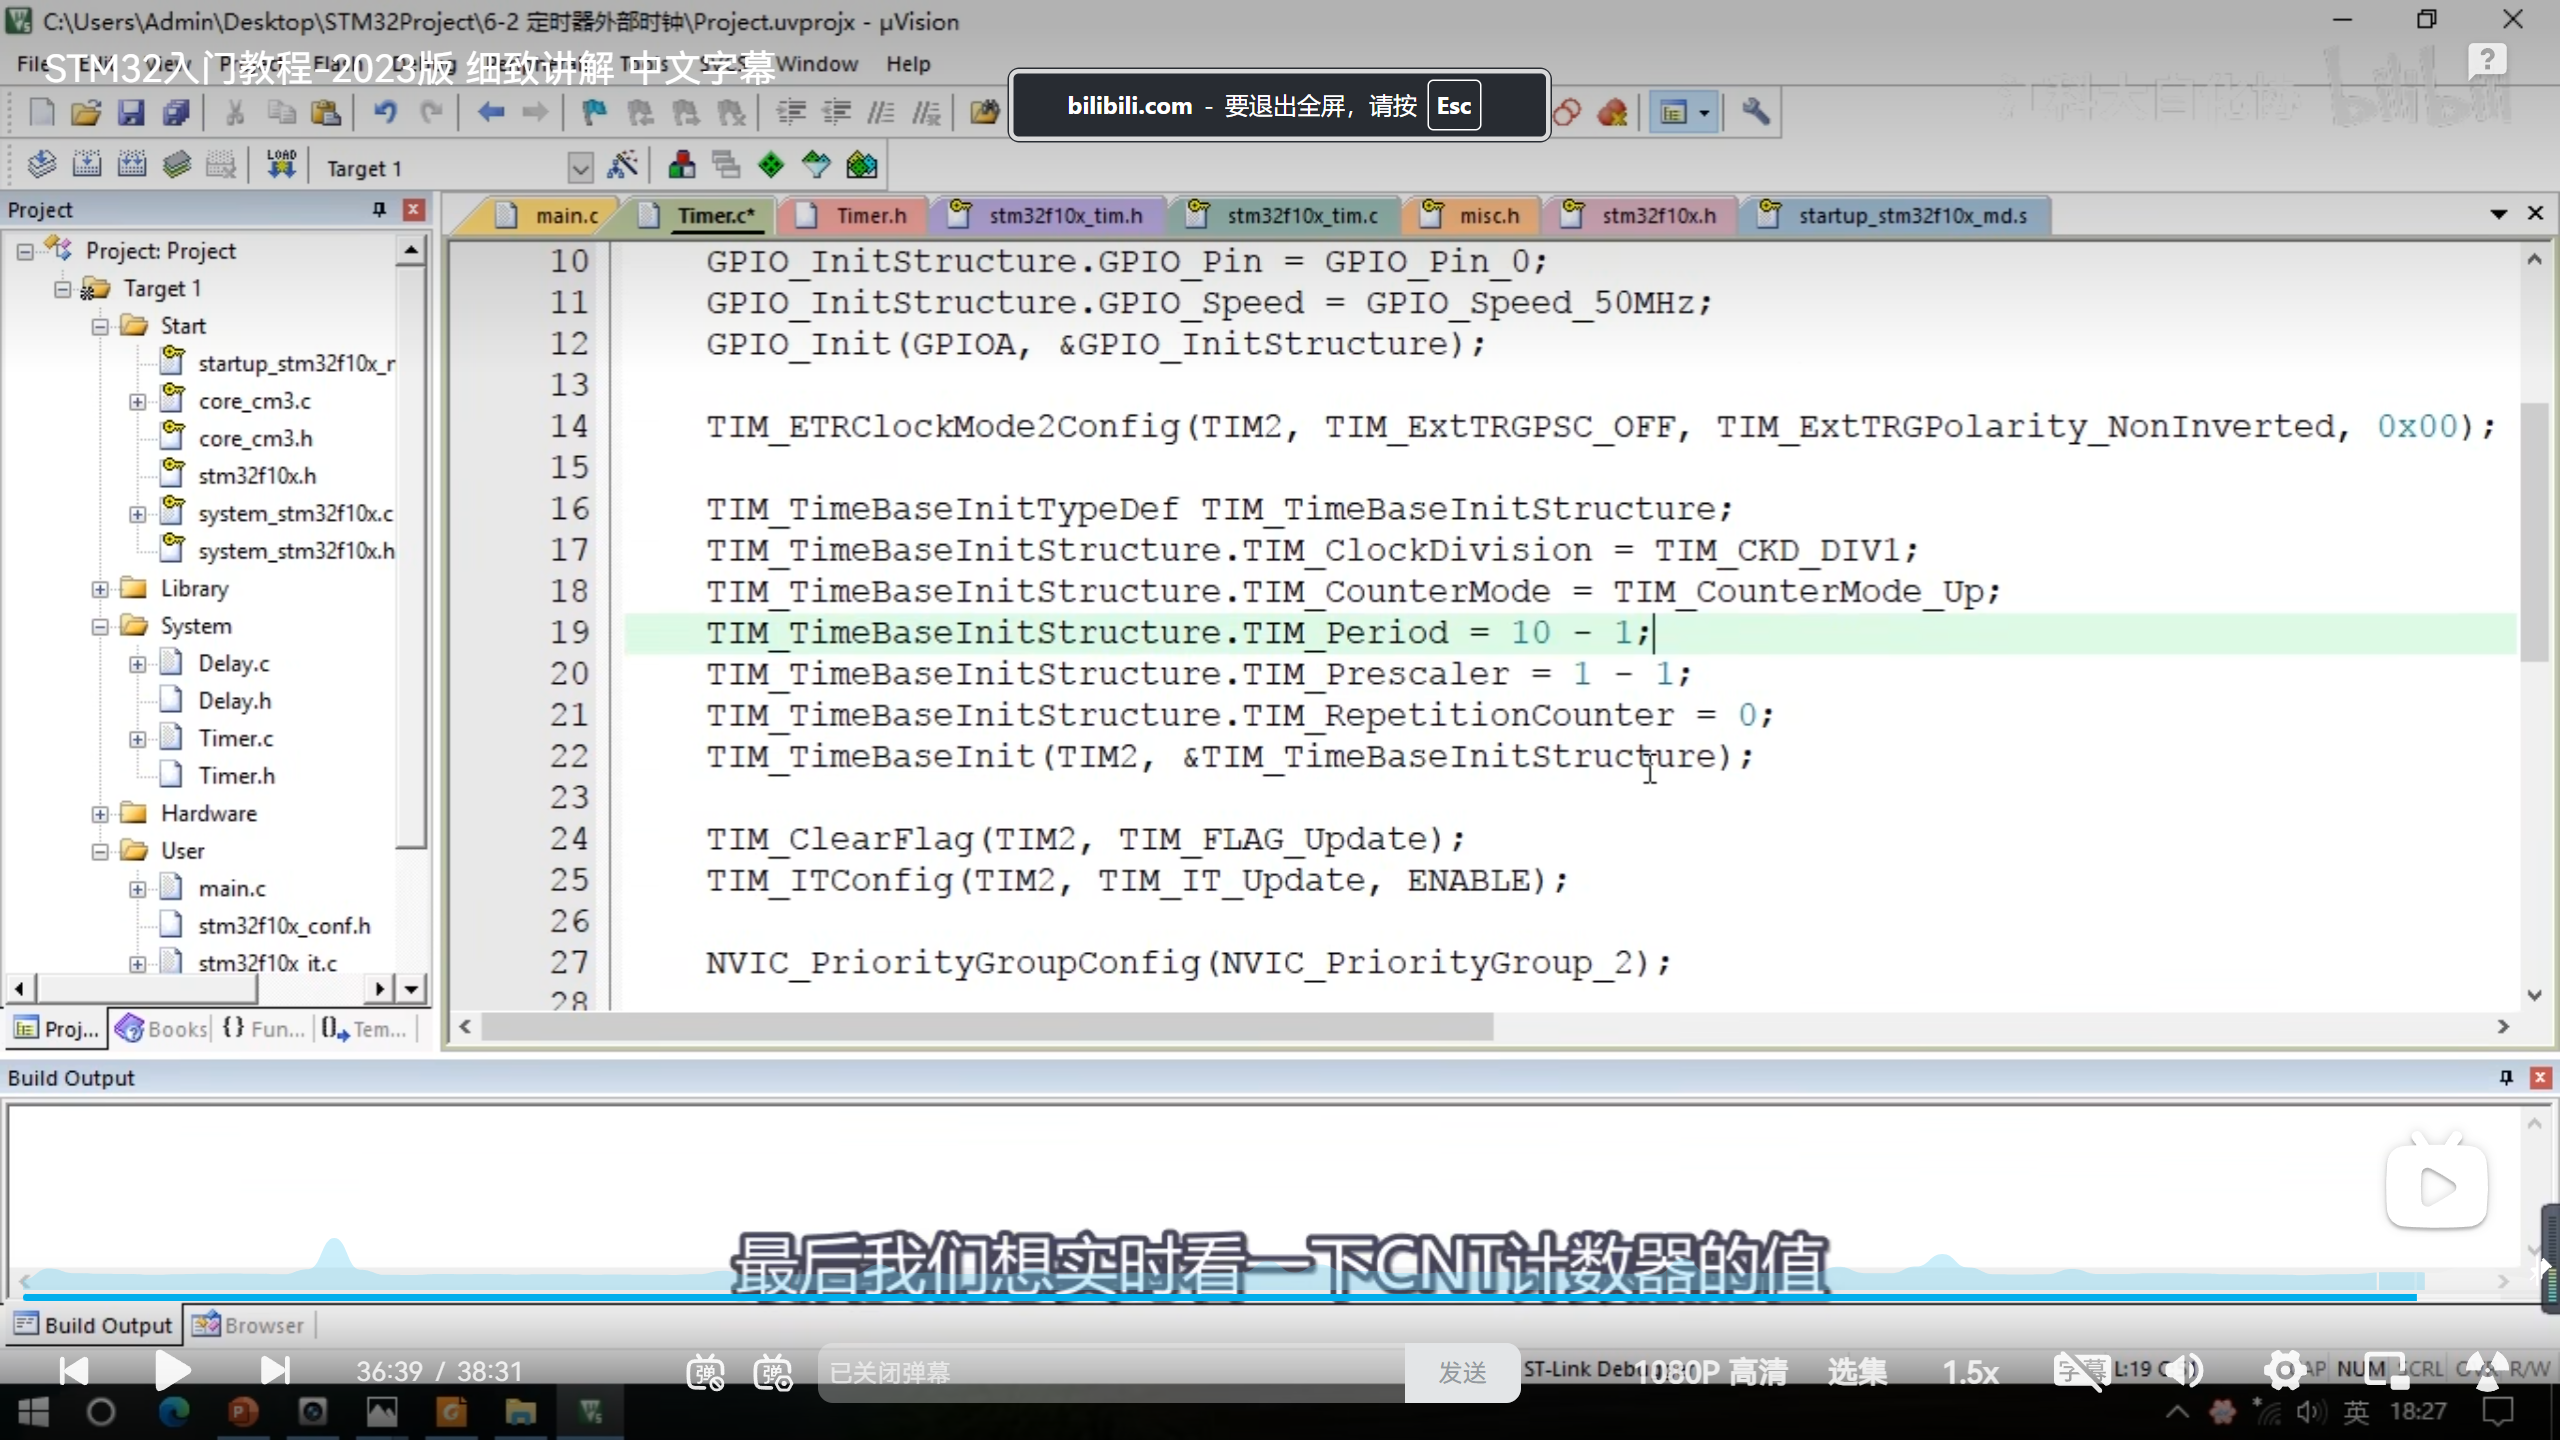Click the video progress bar
2560x1440 pixels.
coord(1200,1297)
